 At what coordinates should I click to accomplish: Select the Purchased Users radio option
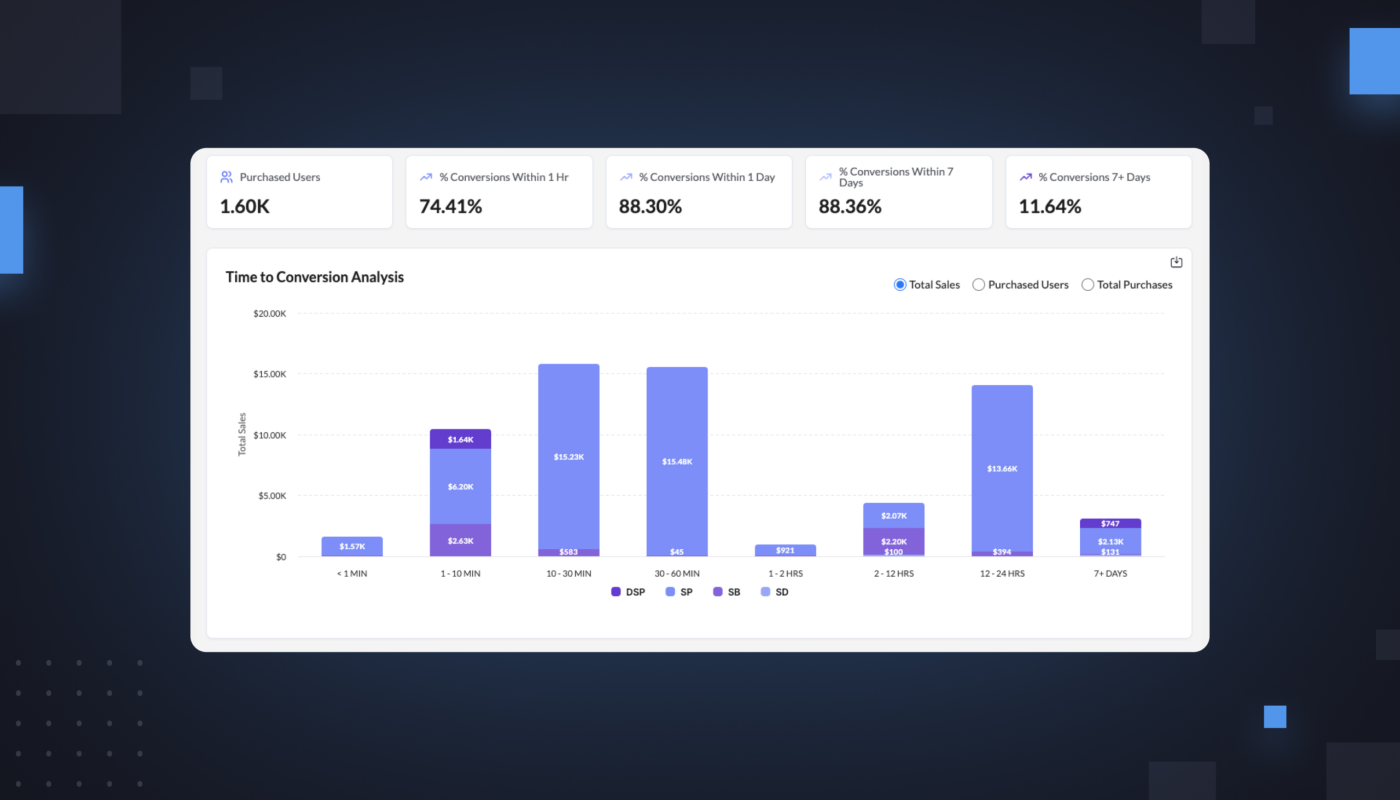point(979,285)
